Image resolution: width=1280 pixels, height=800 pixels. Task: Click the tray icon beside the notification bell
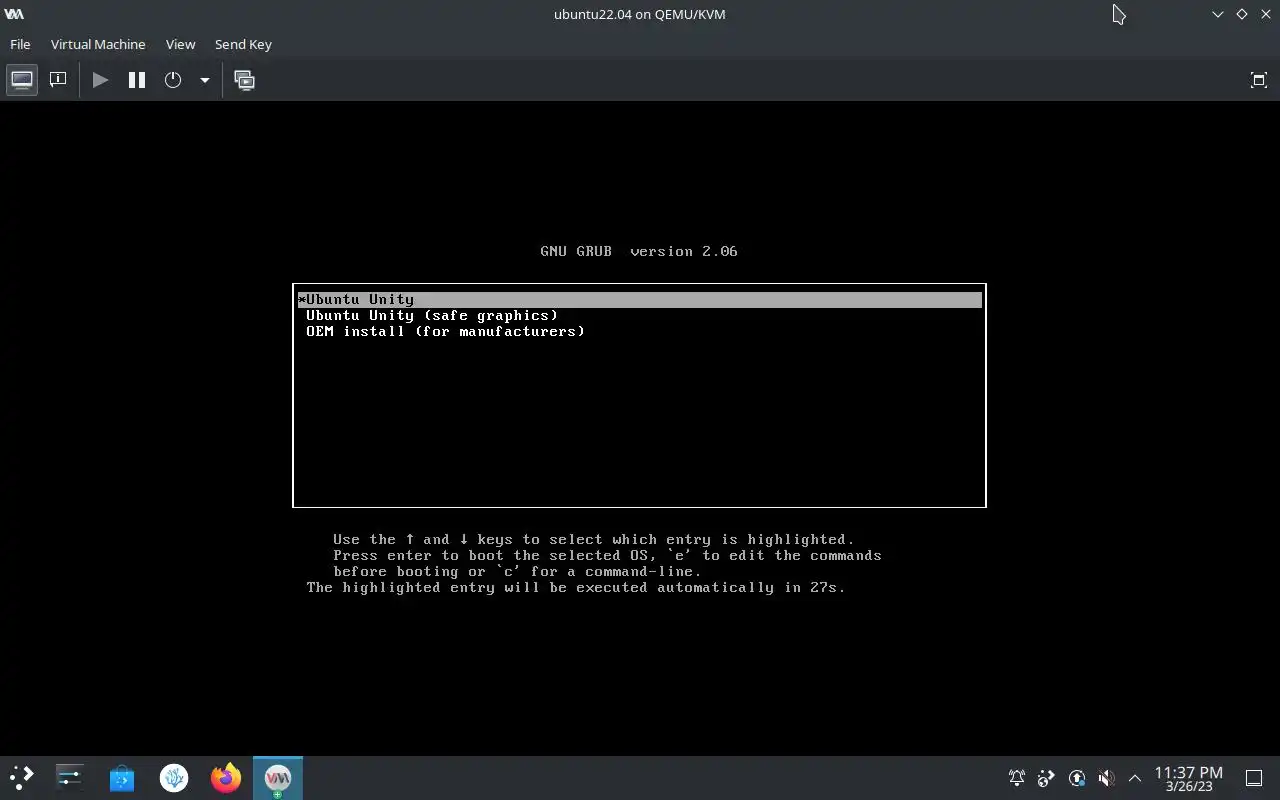(x=1046, y=778)
